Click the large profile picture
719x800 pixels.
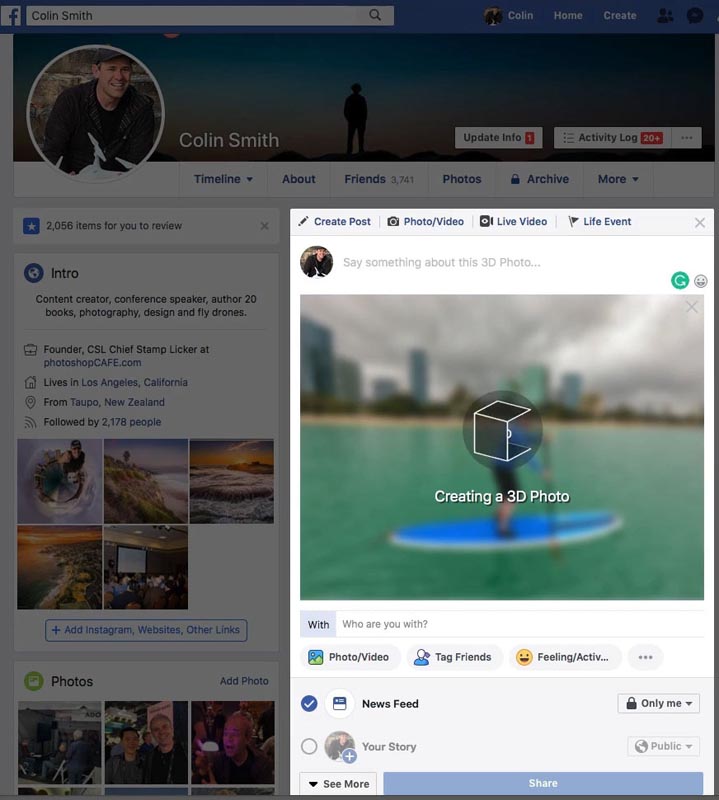pos(95,113)
